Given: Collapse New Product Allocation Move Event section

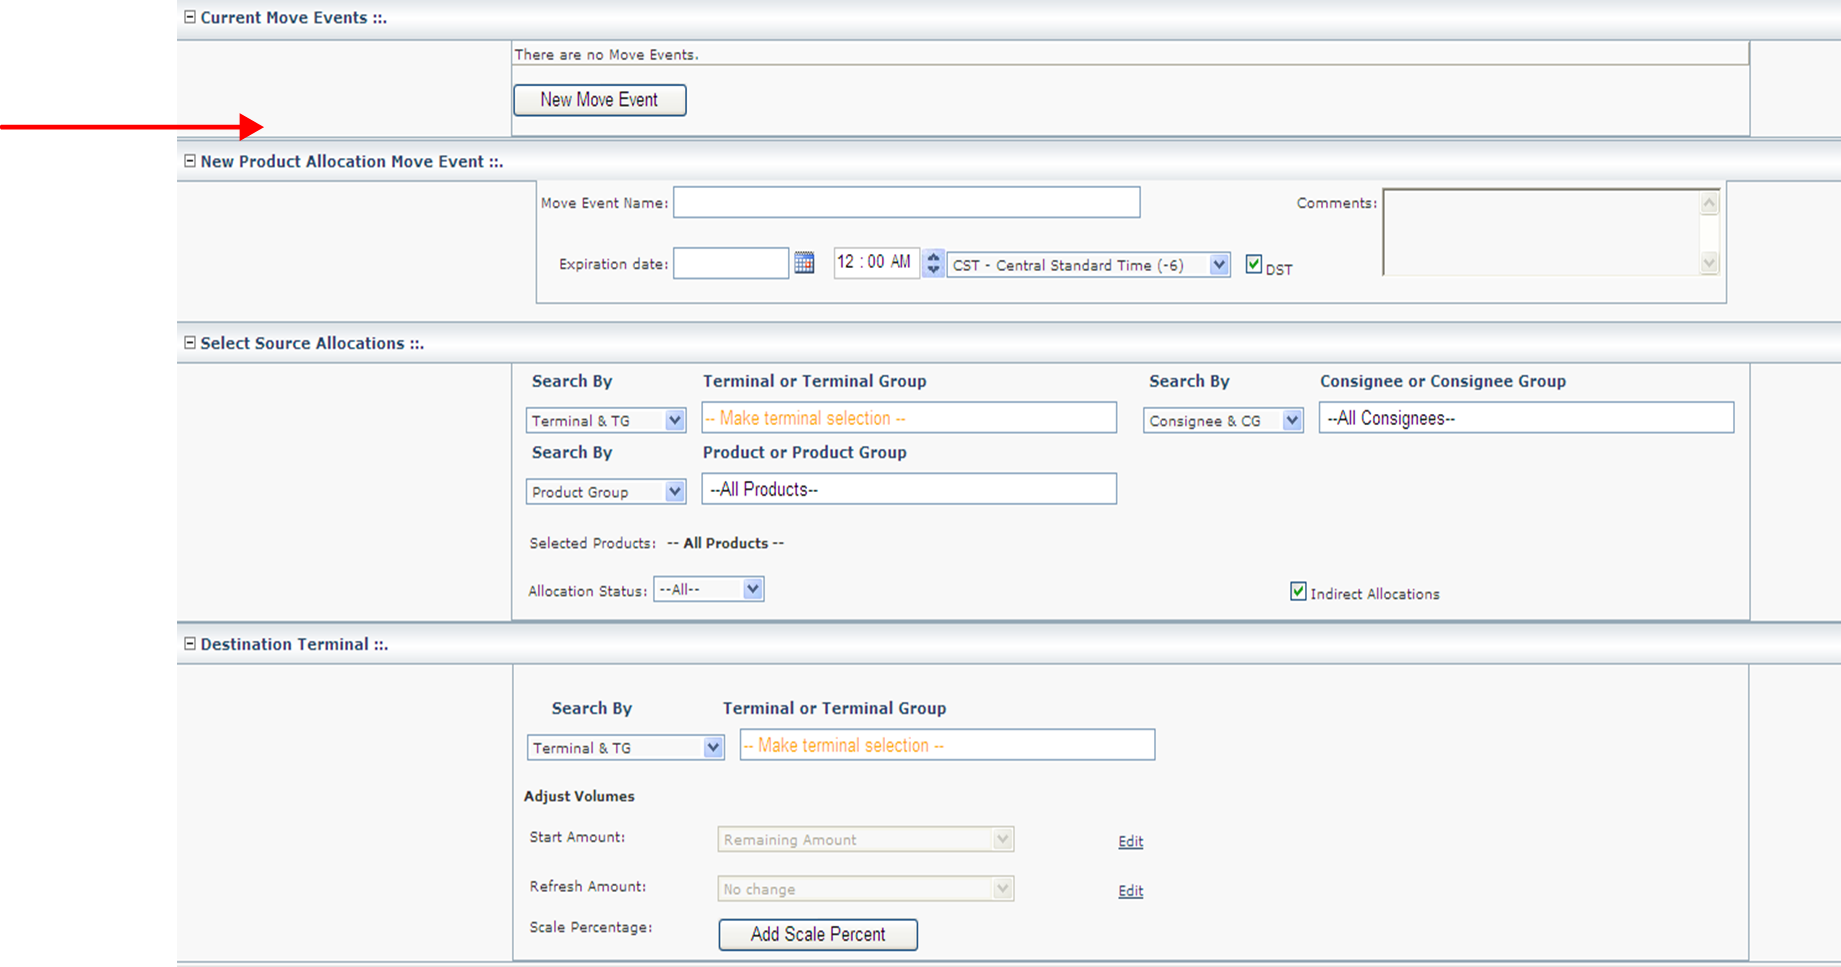Looking at the screenshot, I should coord(190,161).
